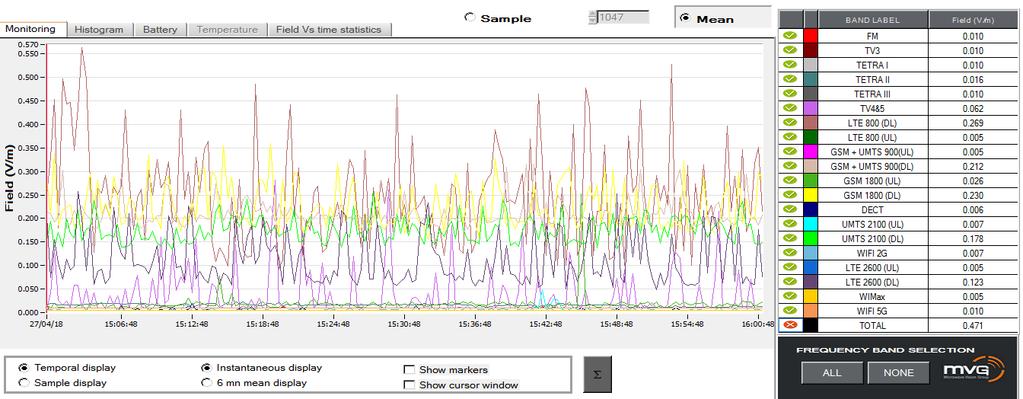Click the red FM color swatch

point(810,36)
